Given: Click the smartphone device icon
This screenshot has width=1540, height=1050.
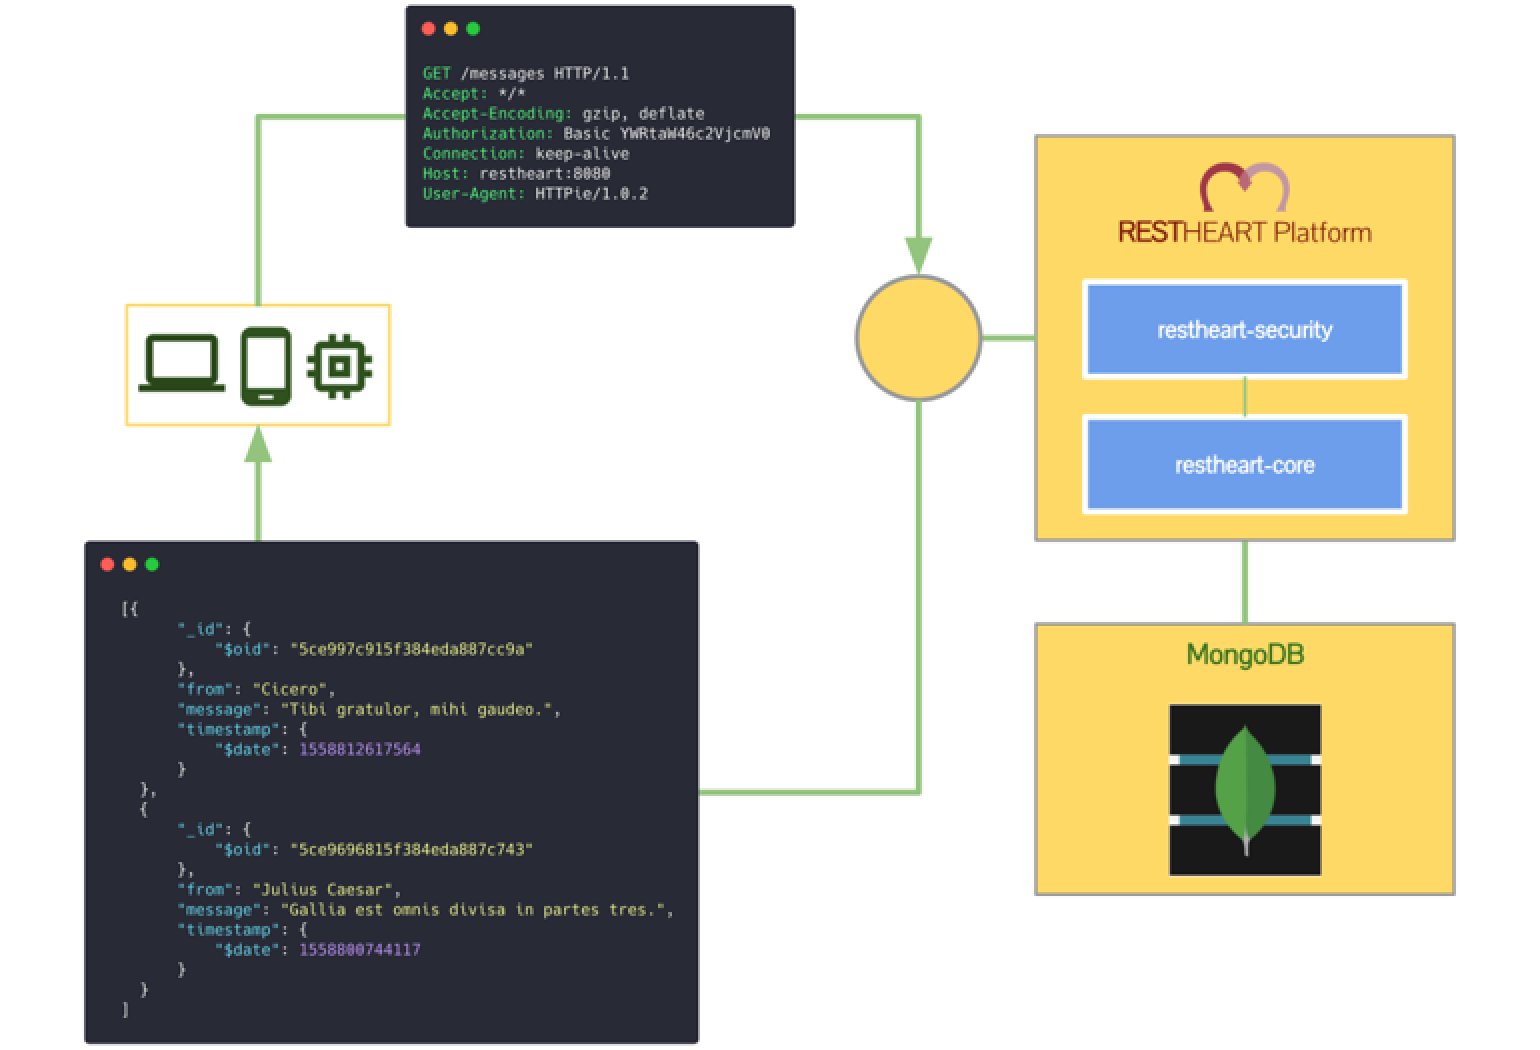Looking at the screenshot, I should coord(266,366).
